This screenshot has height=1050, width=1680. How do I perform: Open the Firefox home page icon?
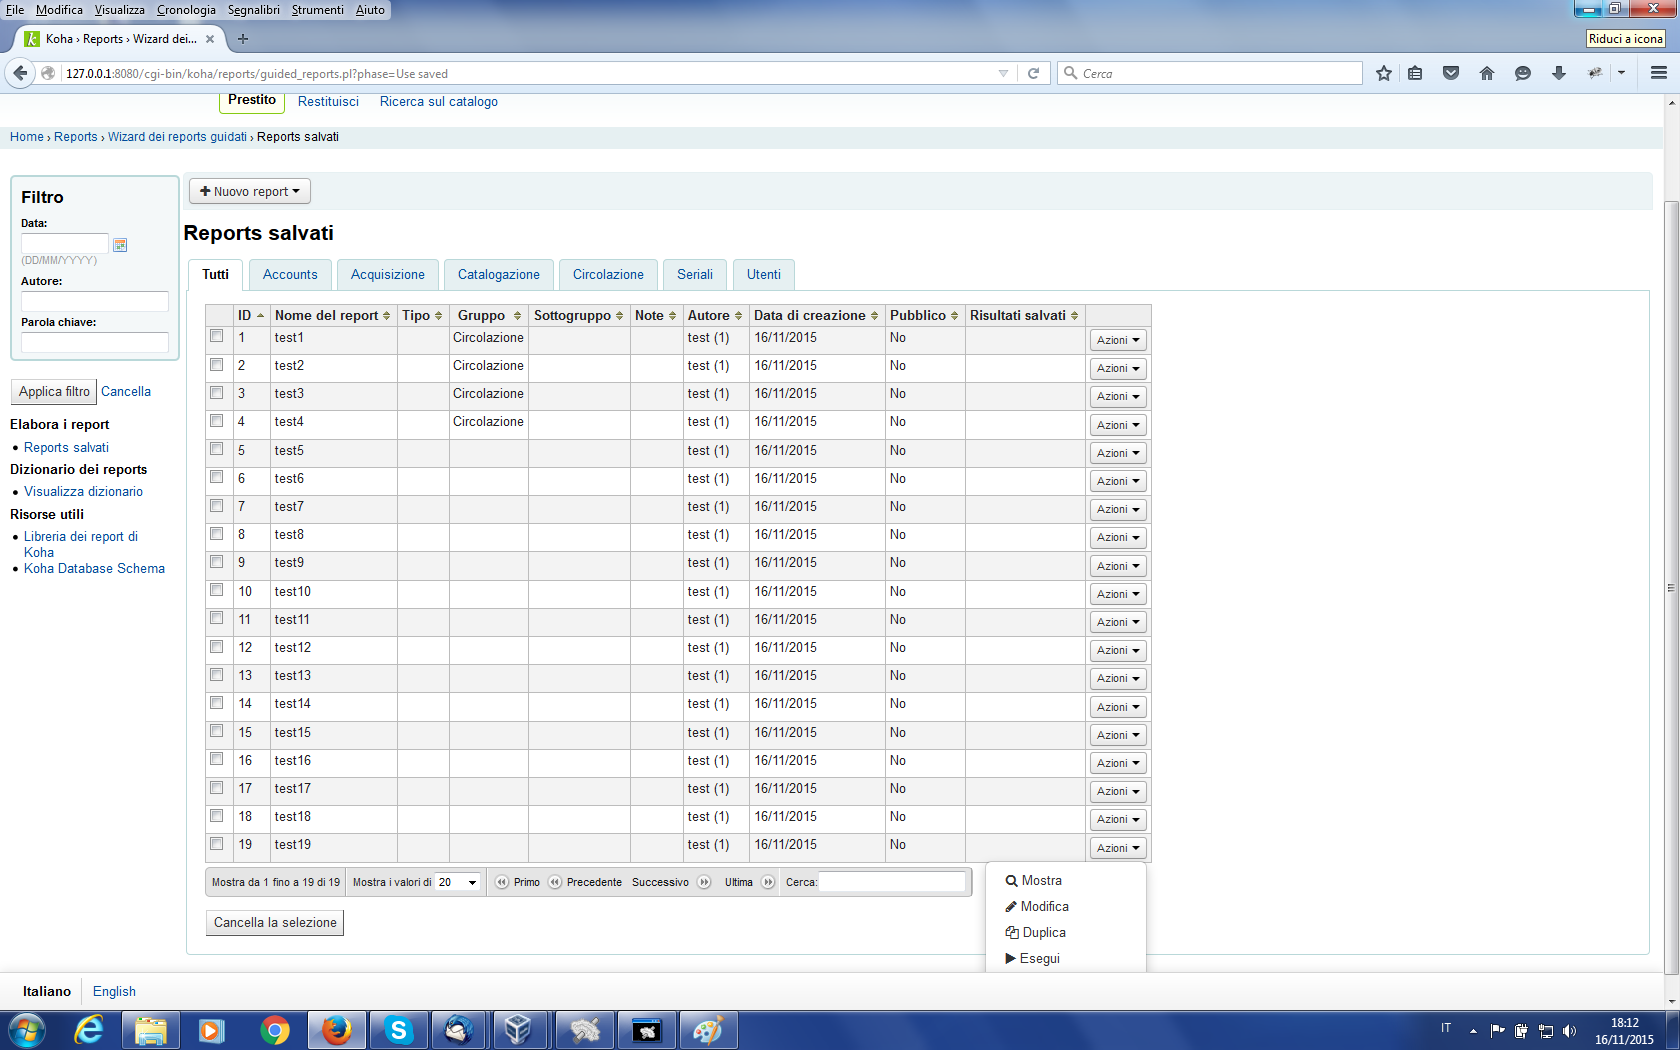pyautogui.click(x=1487, y=73)
